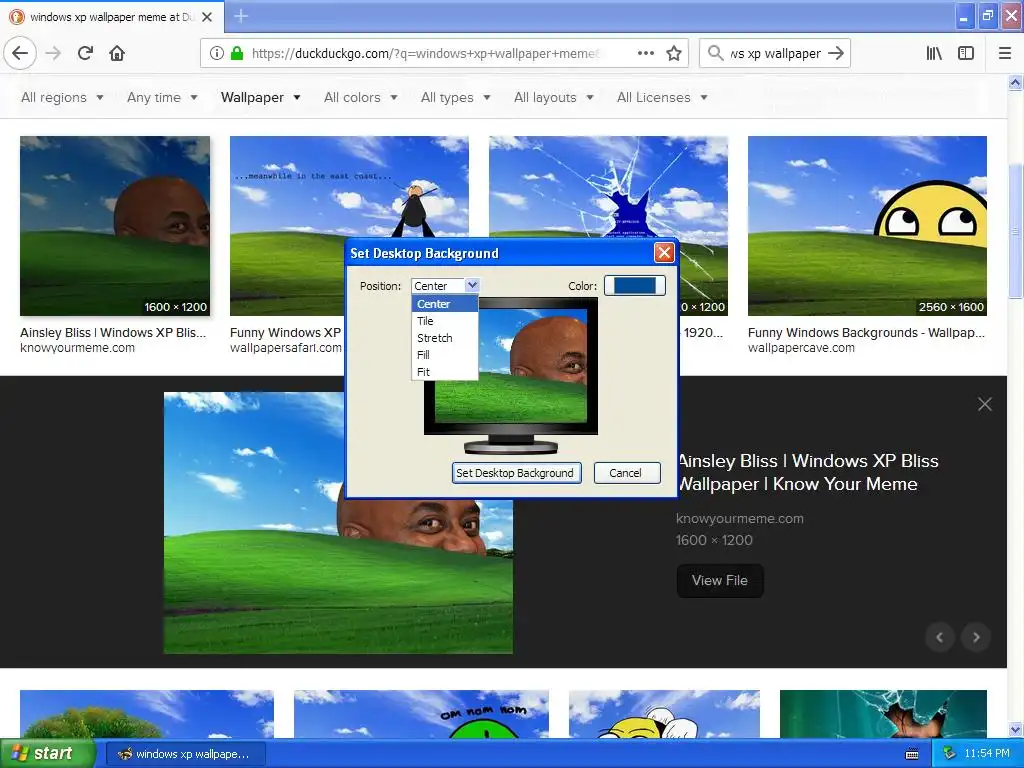Open site information icon in address bar
This screenshot has width=1024, height=768.
(217, 53)
